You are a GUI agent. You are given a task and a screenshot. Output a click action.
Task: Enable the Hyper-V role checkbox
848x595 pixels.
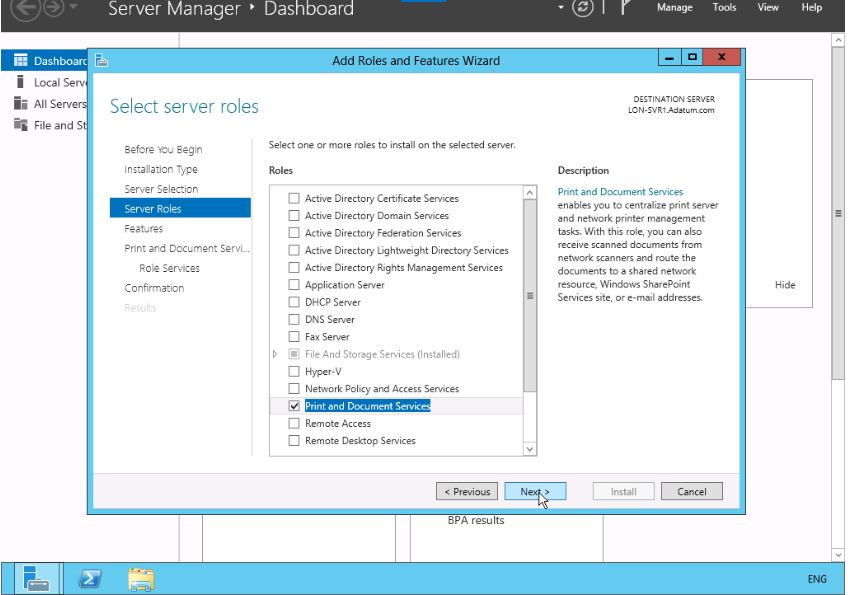[x=294, y=371]
